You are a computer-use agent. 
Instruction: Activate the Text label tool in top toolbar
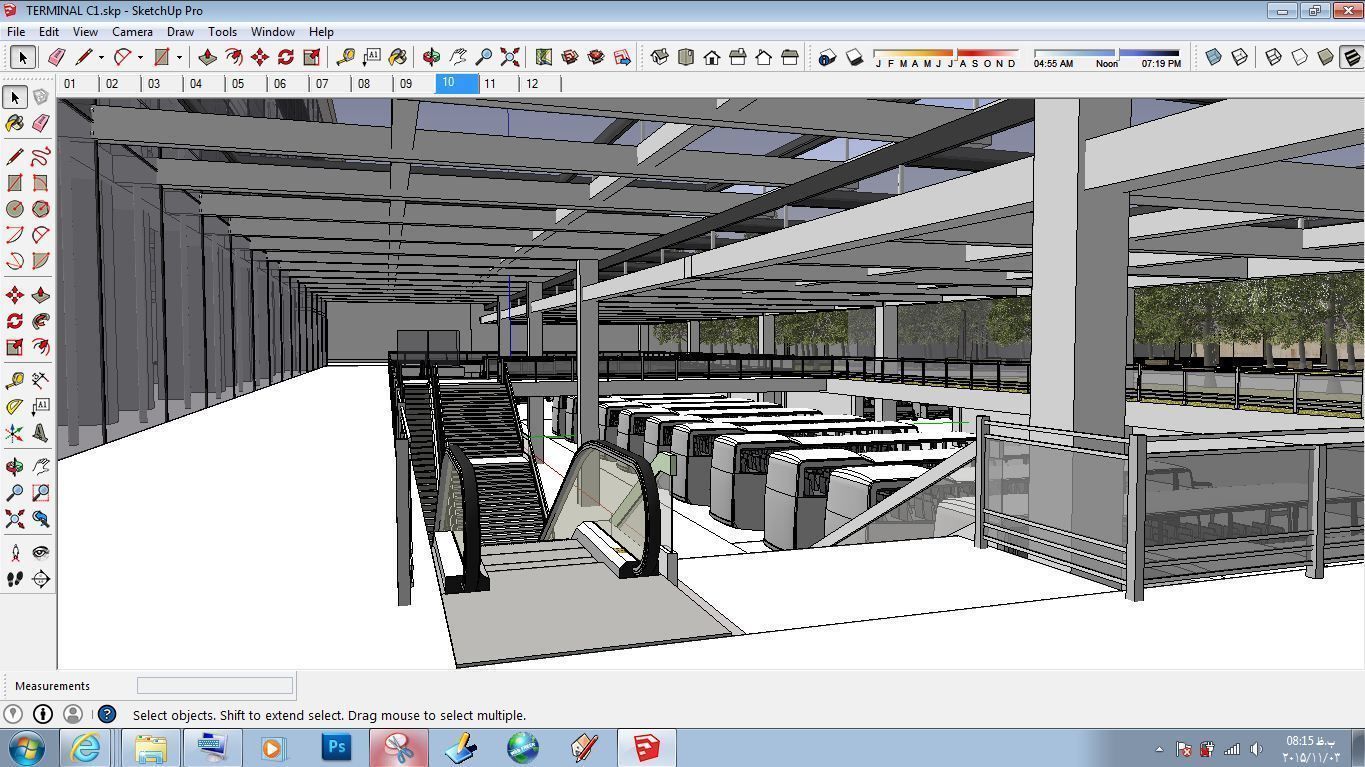[x=372, y=58]
